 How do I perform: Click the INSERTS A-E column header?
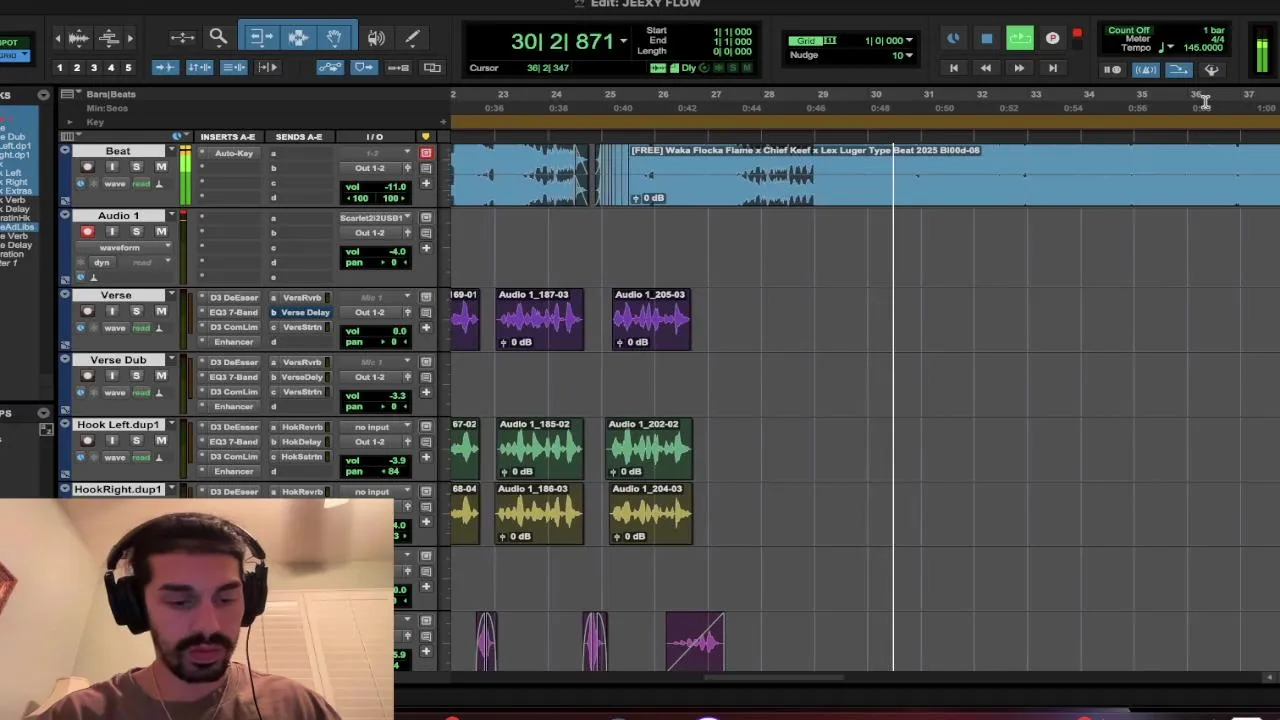(228, 137)
